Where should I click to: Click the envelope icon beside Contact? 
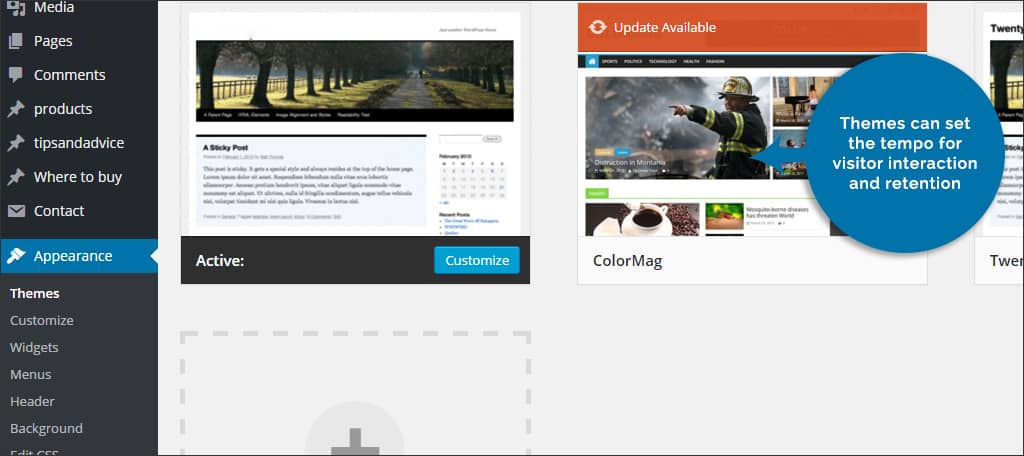click(16, 211)
